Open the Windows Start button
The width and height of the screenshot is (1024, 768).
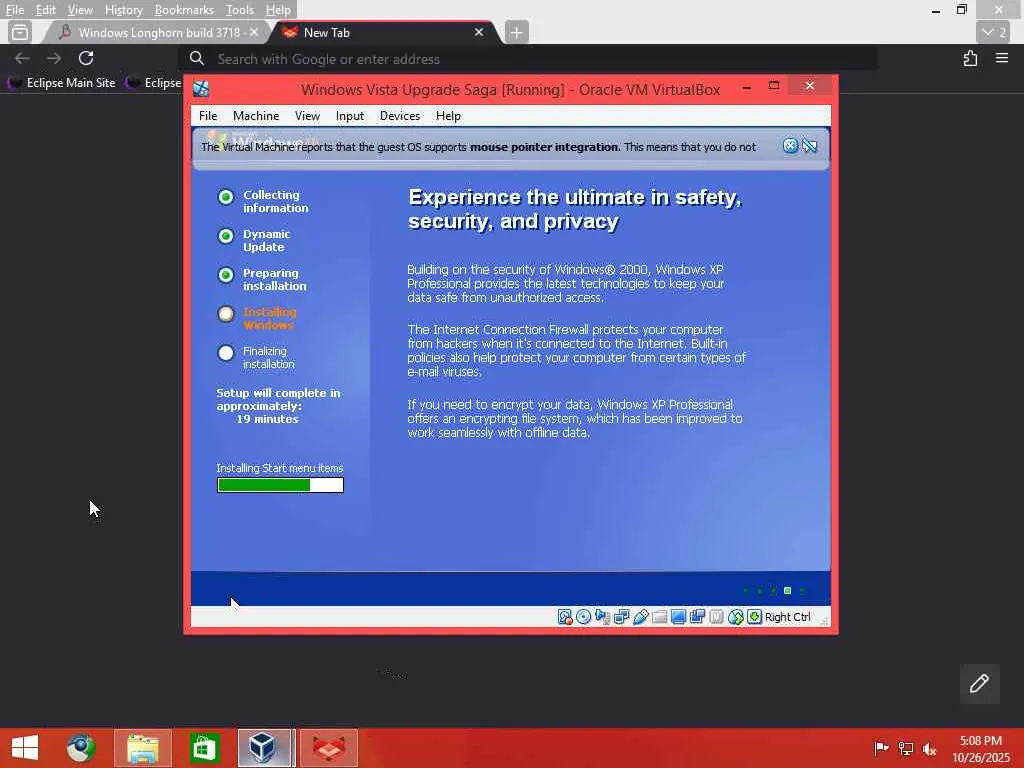click(25, 748)
